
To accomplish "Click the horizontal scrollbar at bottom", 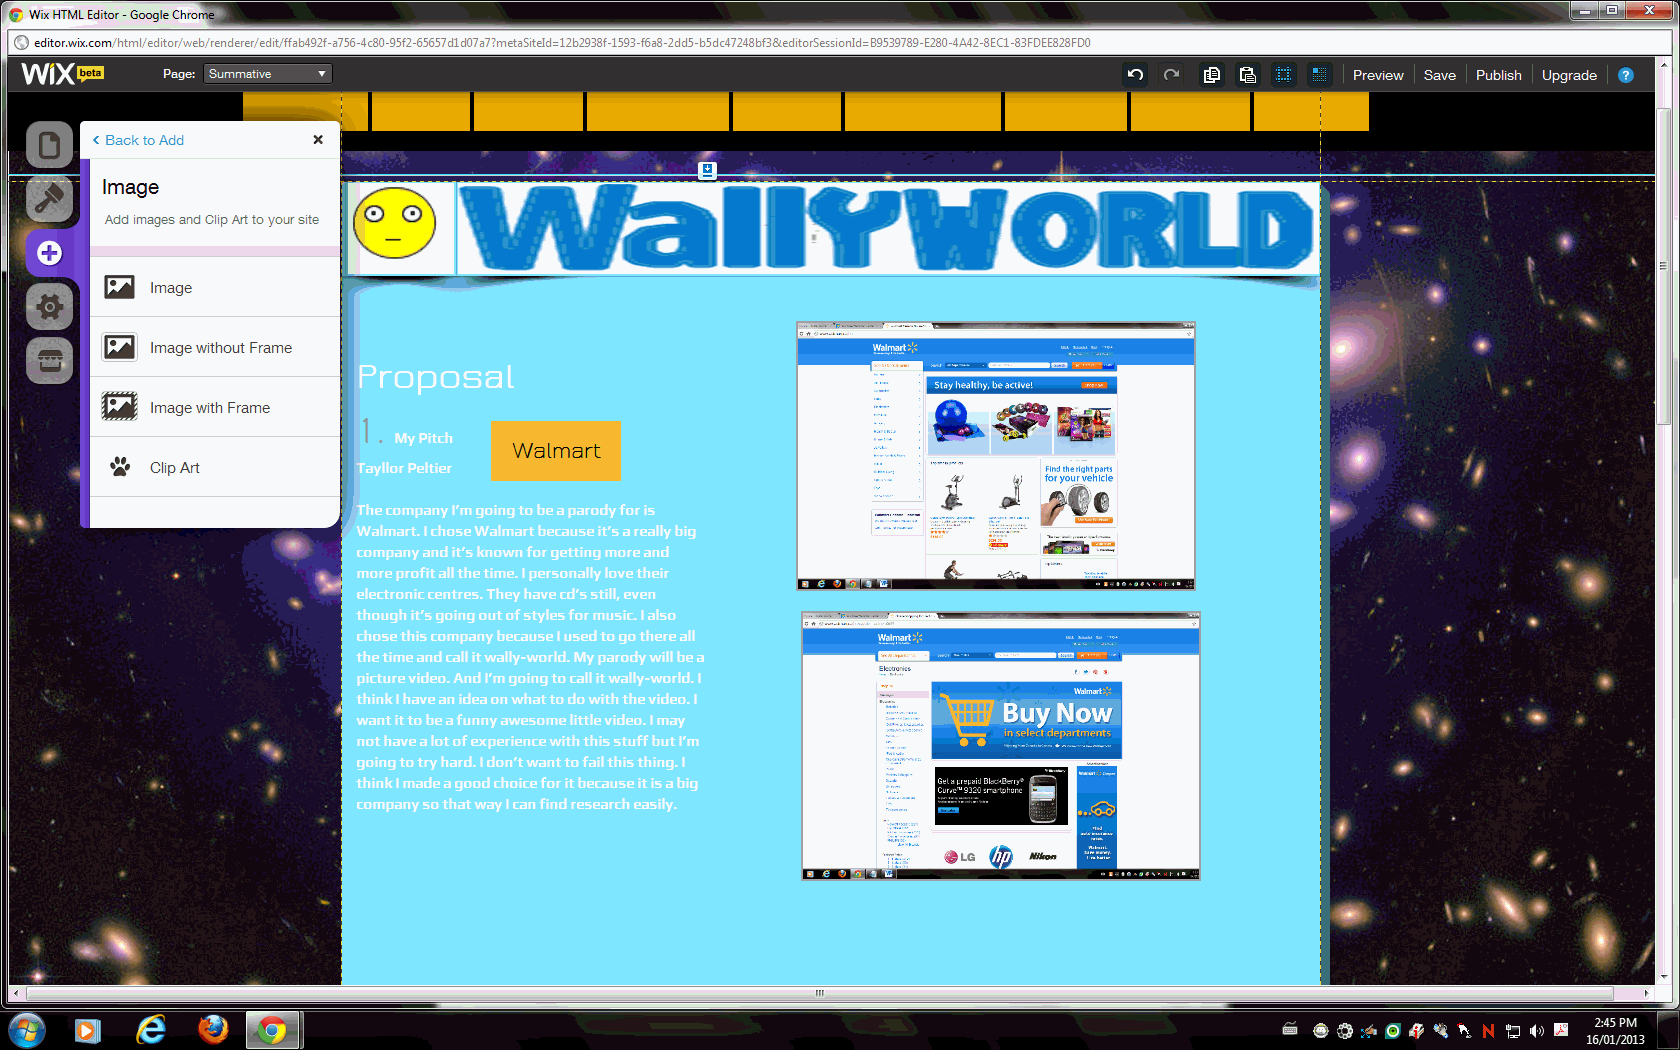I will click(x=820, y=993).
